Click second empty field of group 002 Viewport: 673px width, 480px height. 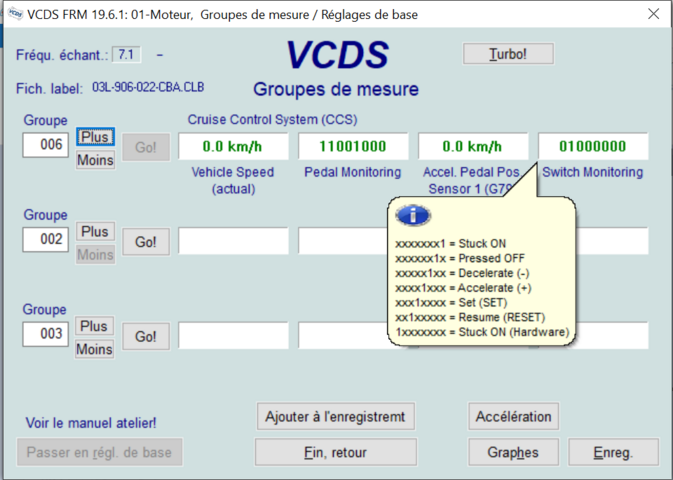click(343, 241)
